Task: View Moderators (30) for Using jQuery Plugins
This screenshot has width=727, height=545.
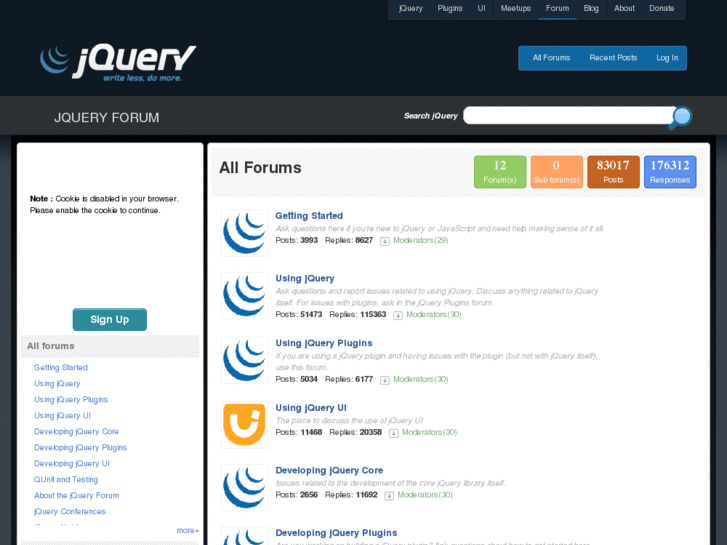Action: click(x=421, y=379)
